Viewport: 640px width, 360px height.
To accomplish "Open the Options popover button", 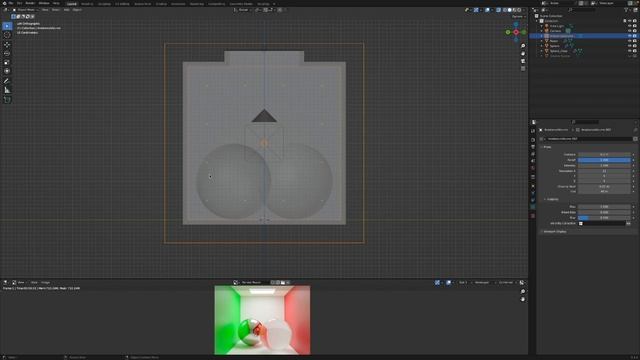I will tap(518, 16).
